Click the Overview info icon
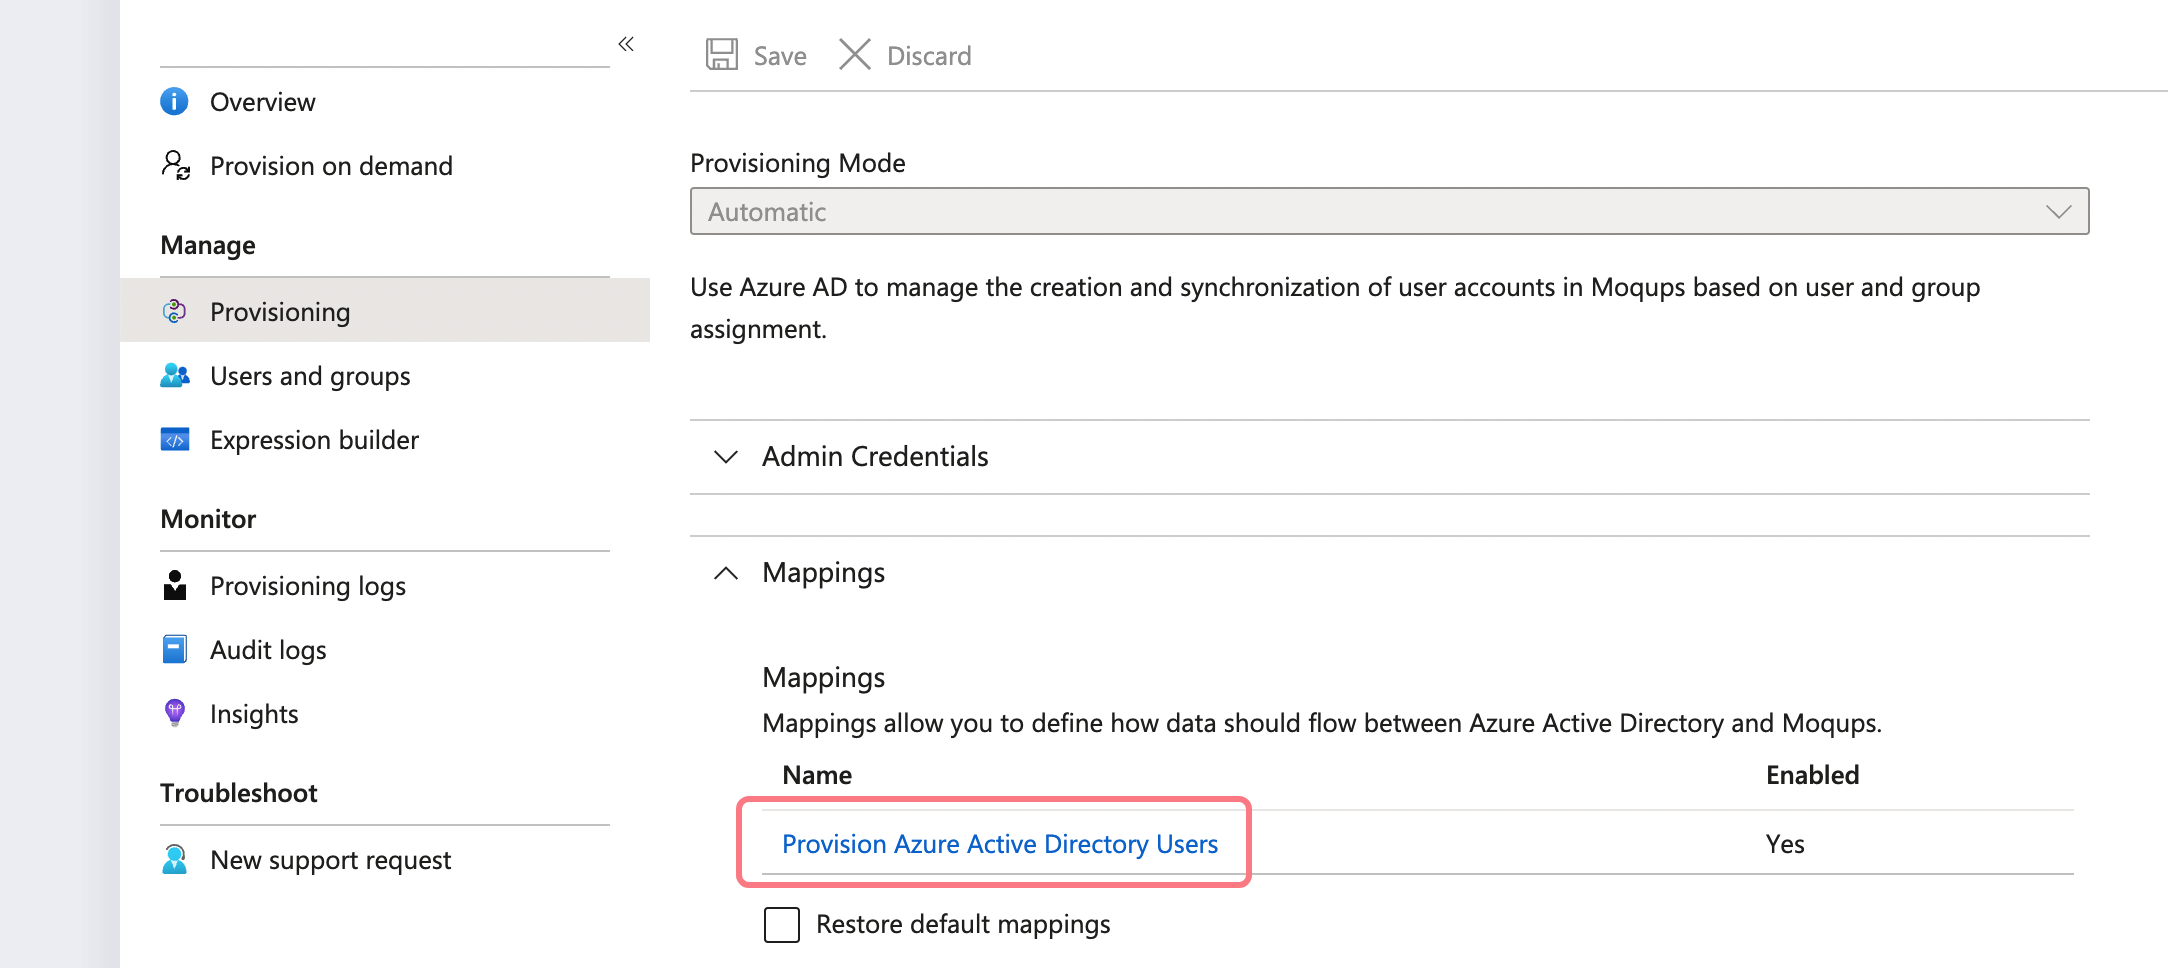 (174, 102)
